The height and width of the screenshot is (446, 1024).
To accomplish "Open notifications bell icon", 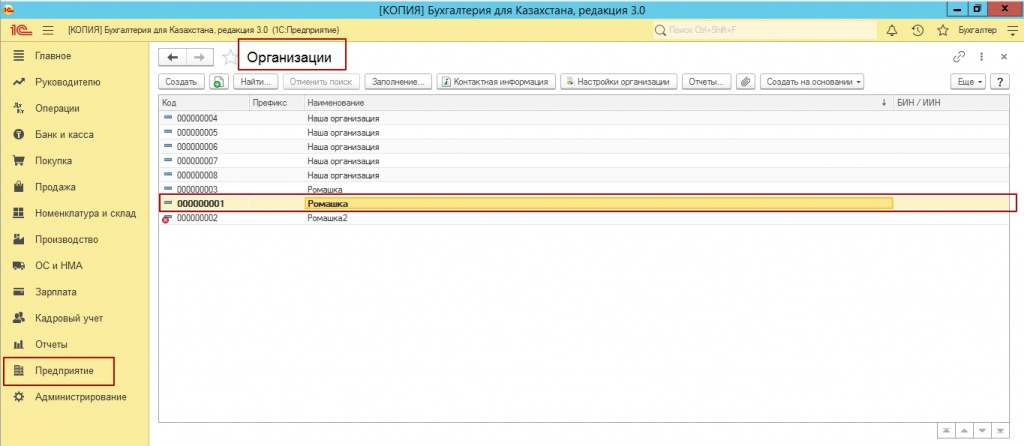I will pos(892,30).
